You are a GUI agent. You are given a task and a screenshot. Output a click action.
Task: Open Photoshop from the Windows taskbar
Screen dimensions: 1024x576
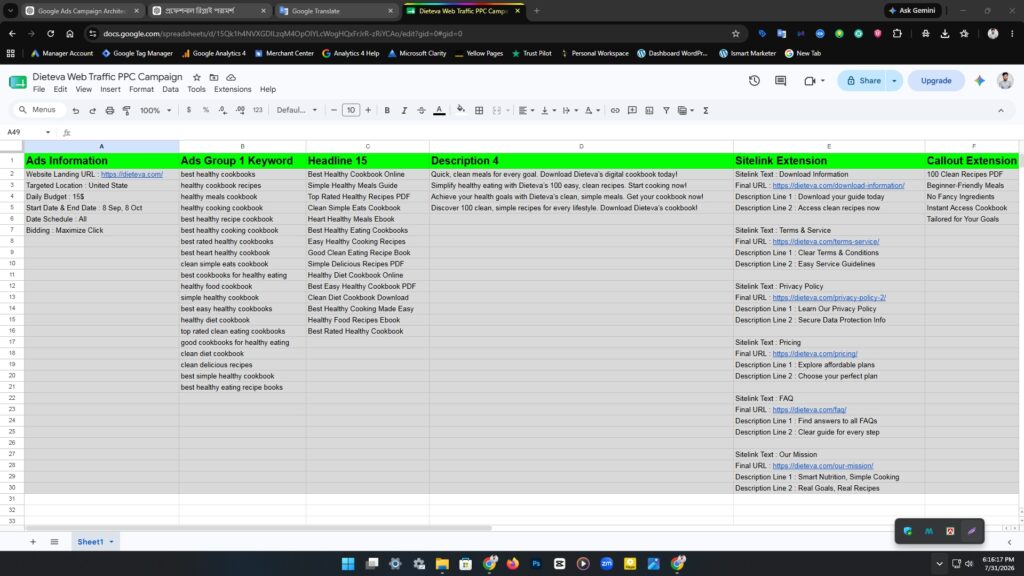tap(536, 564)
